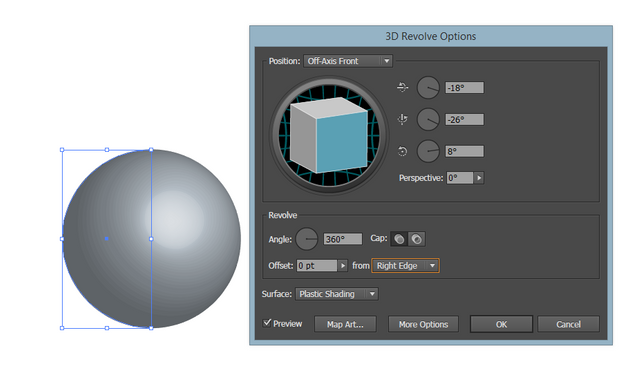Open the Offset value arrow
This screenshot has height=375, width=640.
pos(342,266)
